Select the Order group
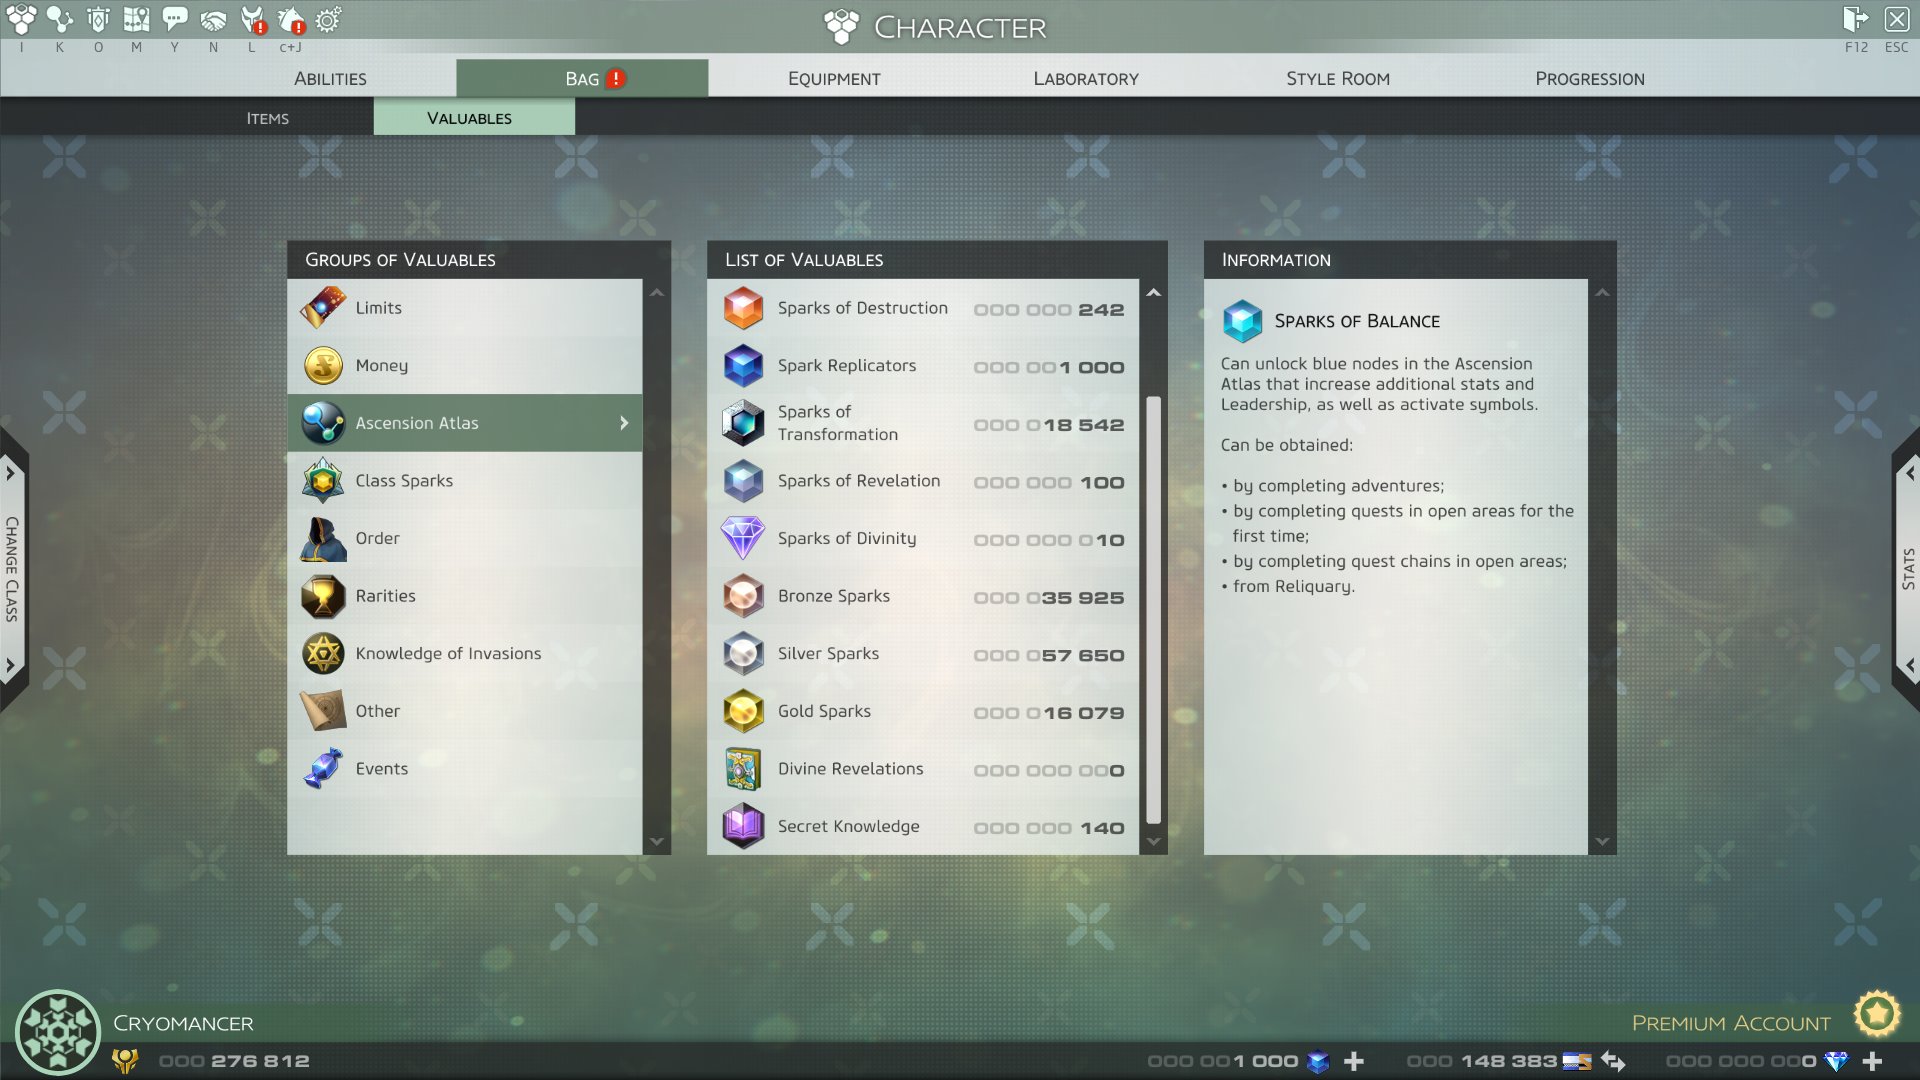 465,538
